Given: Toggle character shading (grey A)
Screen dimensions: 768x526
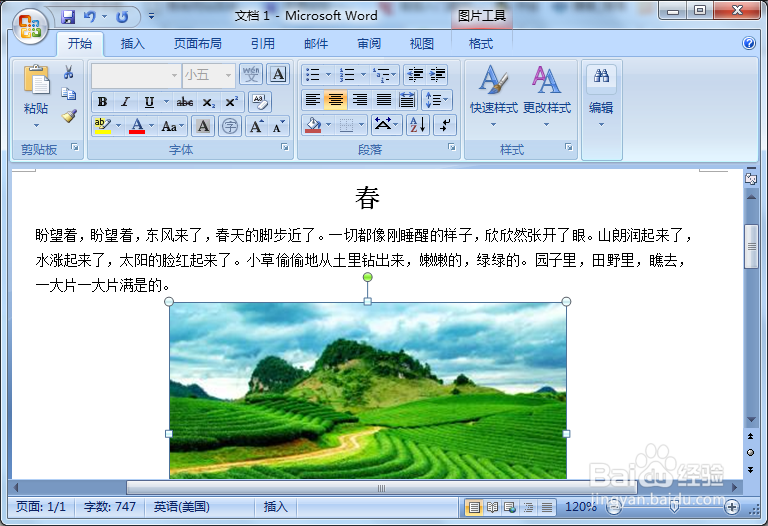Looking at the screenshot, I should 203,126.
